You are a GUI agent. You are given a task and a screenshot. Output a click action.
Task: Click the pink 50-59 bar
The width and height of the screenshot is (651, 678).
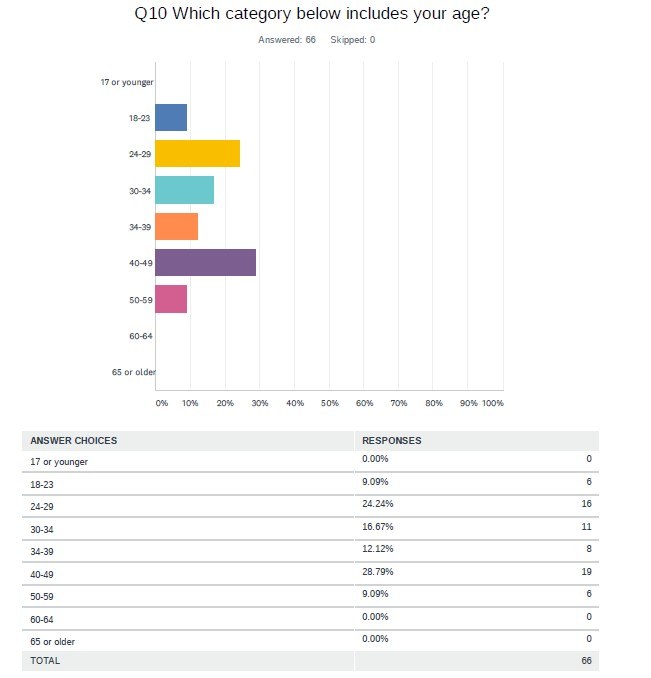[171, 299]
